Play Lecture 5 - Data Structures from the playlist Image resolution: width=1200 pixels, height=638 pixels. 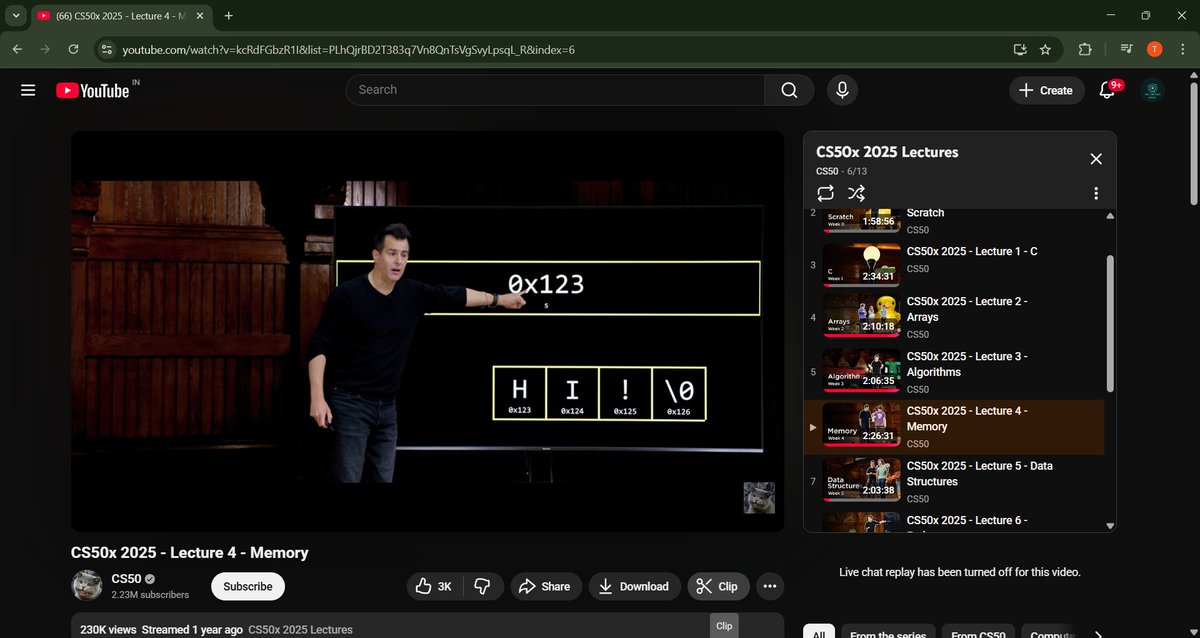click(953, 481)
